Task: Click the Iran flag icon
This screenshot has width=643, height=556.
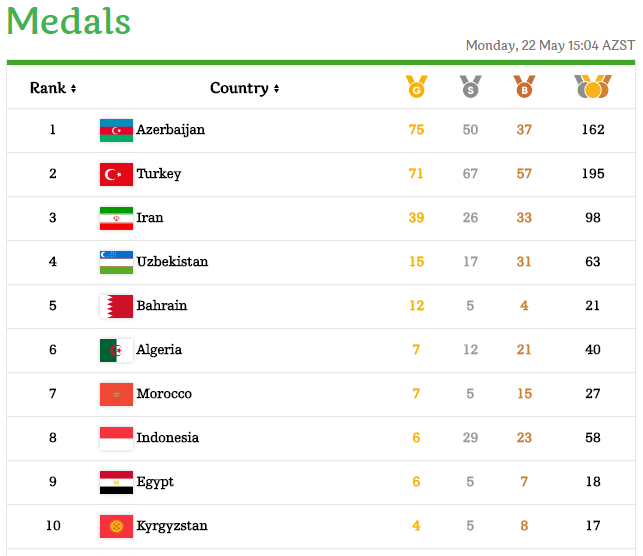Action: (x=116, y=218)
